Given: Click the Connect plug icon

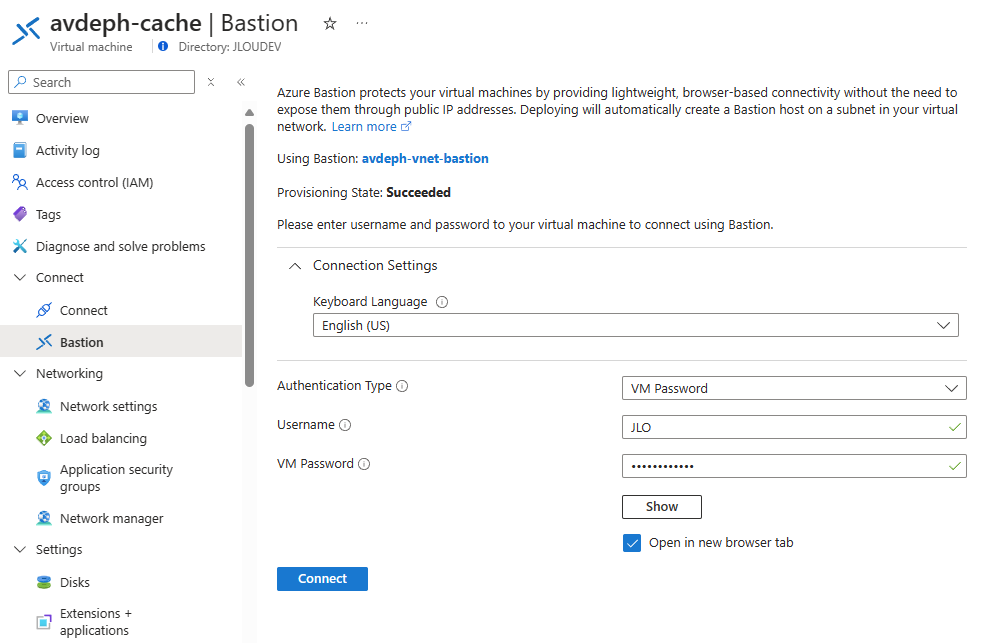Looking at the screenshot, I should pos(44,310).
